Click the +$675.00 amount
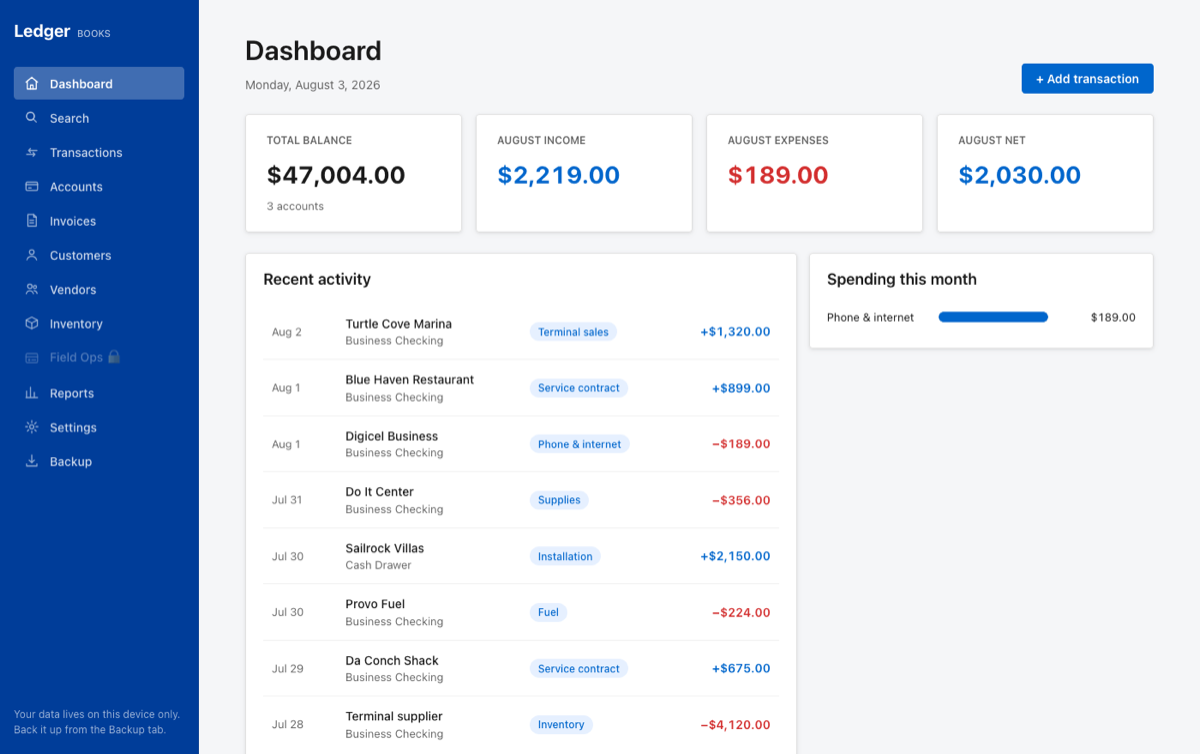Viewport: 1200px width, 754px height. (741, 668)
